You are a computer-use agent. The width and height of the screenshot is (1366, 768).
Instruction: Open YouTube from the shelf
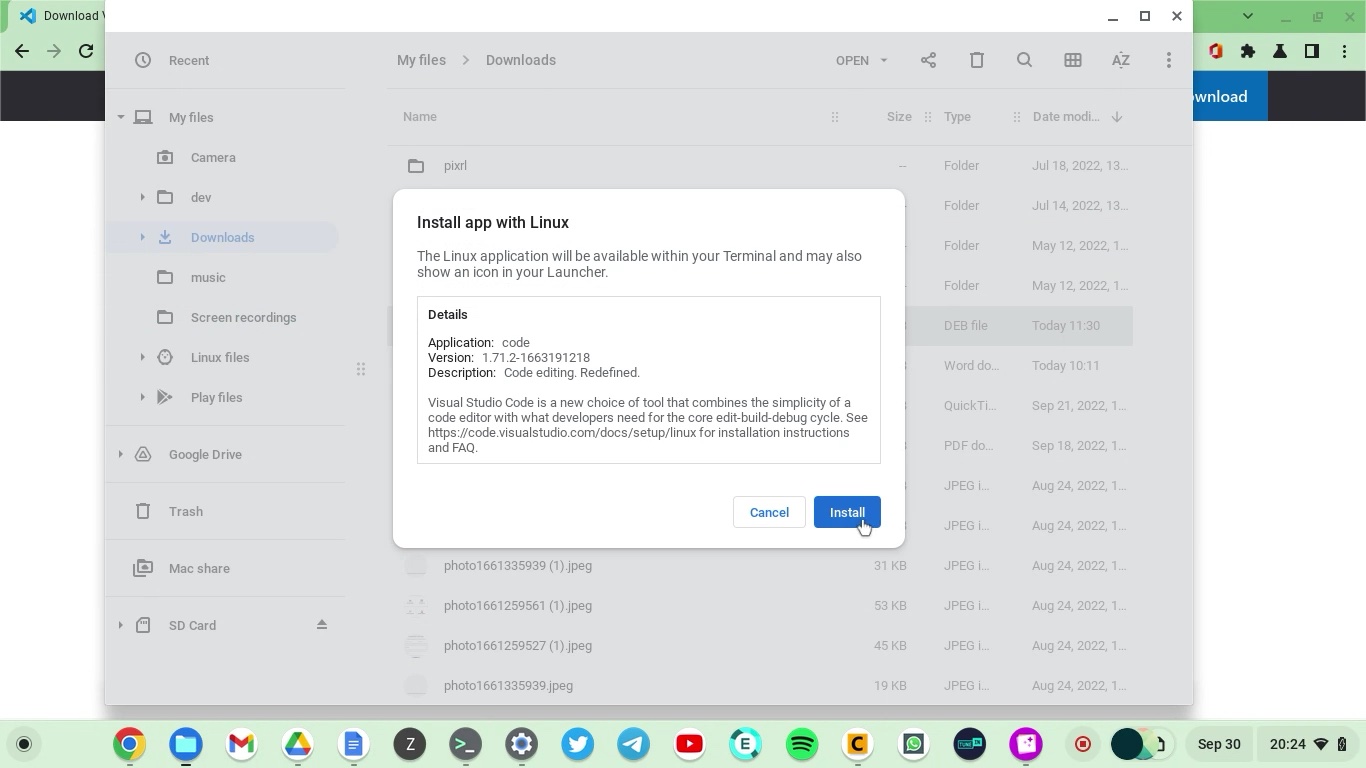(x=689, y=744)
